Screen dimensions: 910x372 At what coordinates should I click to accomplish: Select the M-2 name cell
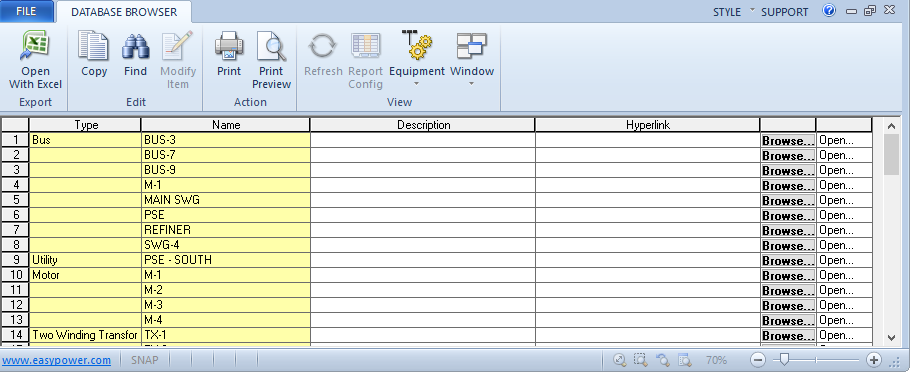226,290
